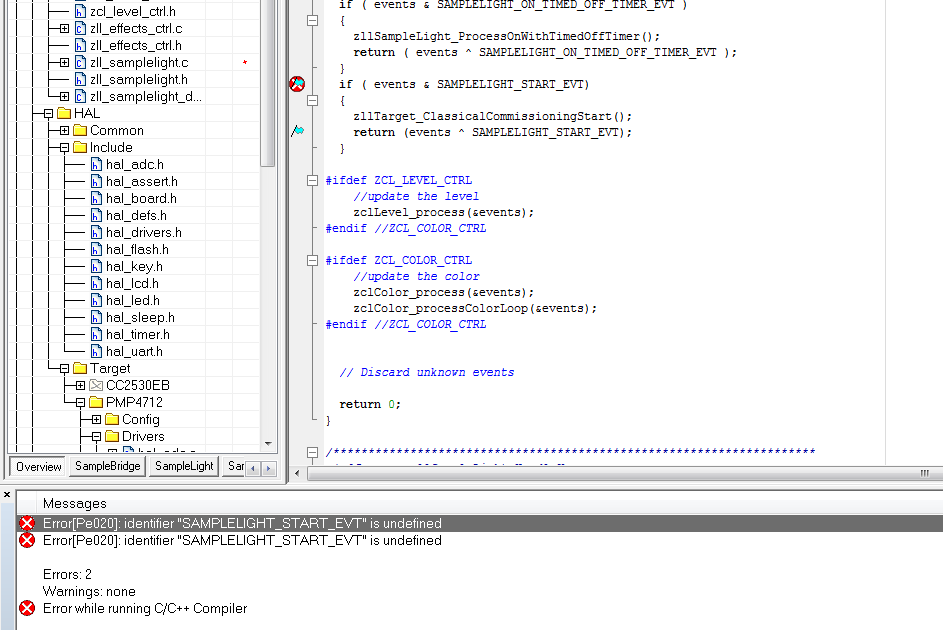Select hal_drivers.h in the tree
Viewport: 943px width, 630px height.
144,233
